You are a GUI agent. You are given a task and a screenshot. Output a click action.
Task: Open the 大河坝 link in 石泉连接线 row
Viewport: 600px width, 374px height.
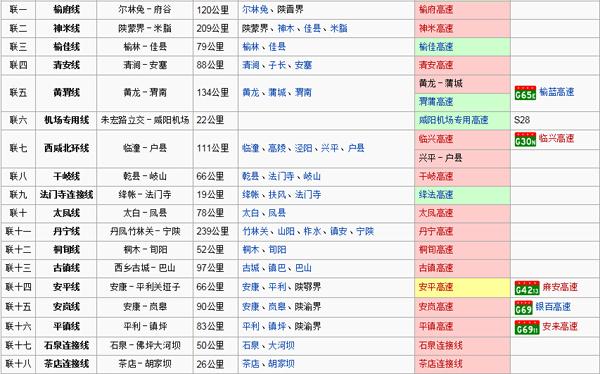tap(281, 345)
